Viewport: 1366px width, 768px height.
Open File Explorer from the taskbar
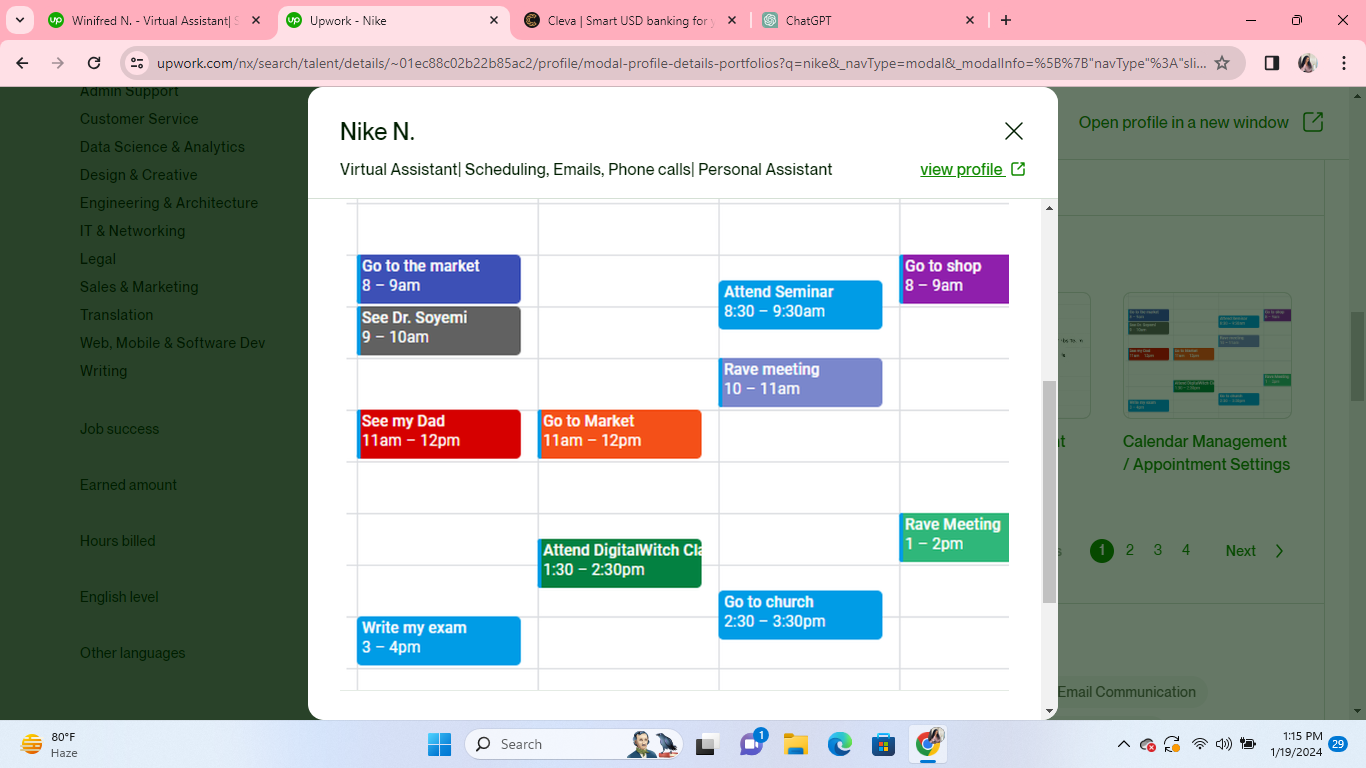(x=795, y=744)
